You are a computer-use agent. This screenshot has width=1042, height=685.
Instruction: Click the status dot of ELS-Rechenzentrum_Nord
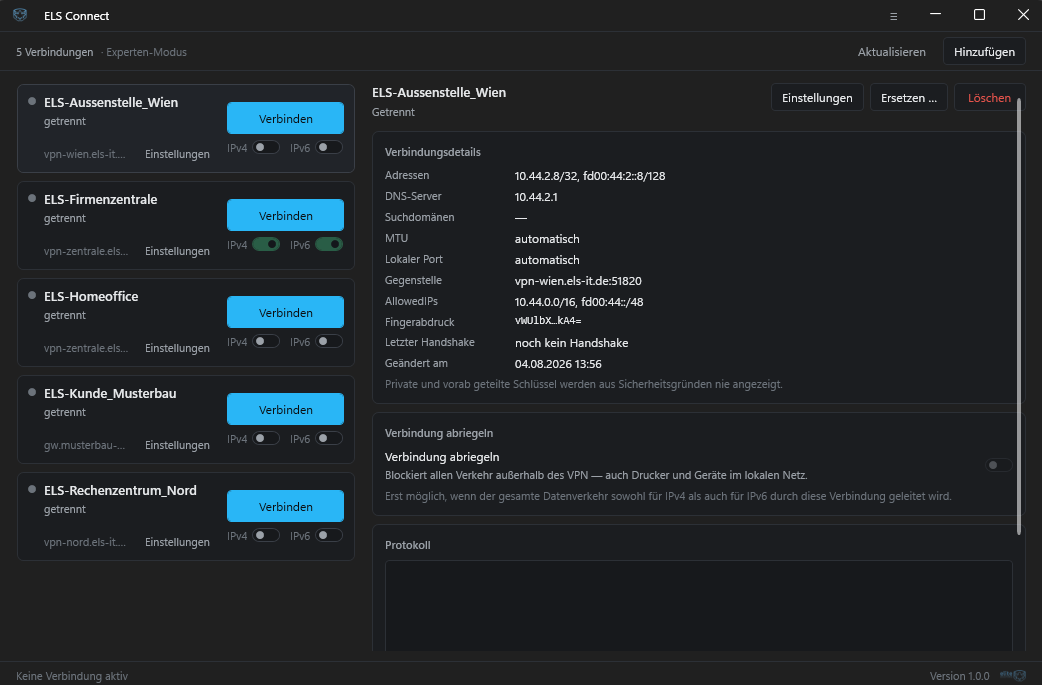(31, 490)
